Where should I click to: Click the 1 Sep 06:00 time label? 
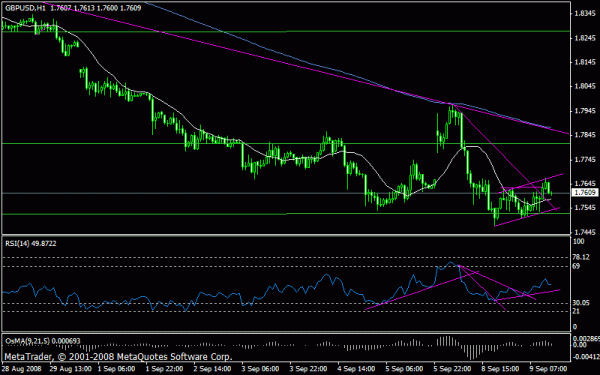117,369
